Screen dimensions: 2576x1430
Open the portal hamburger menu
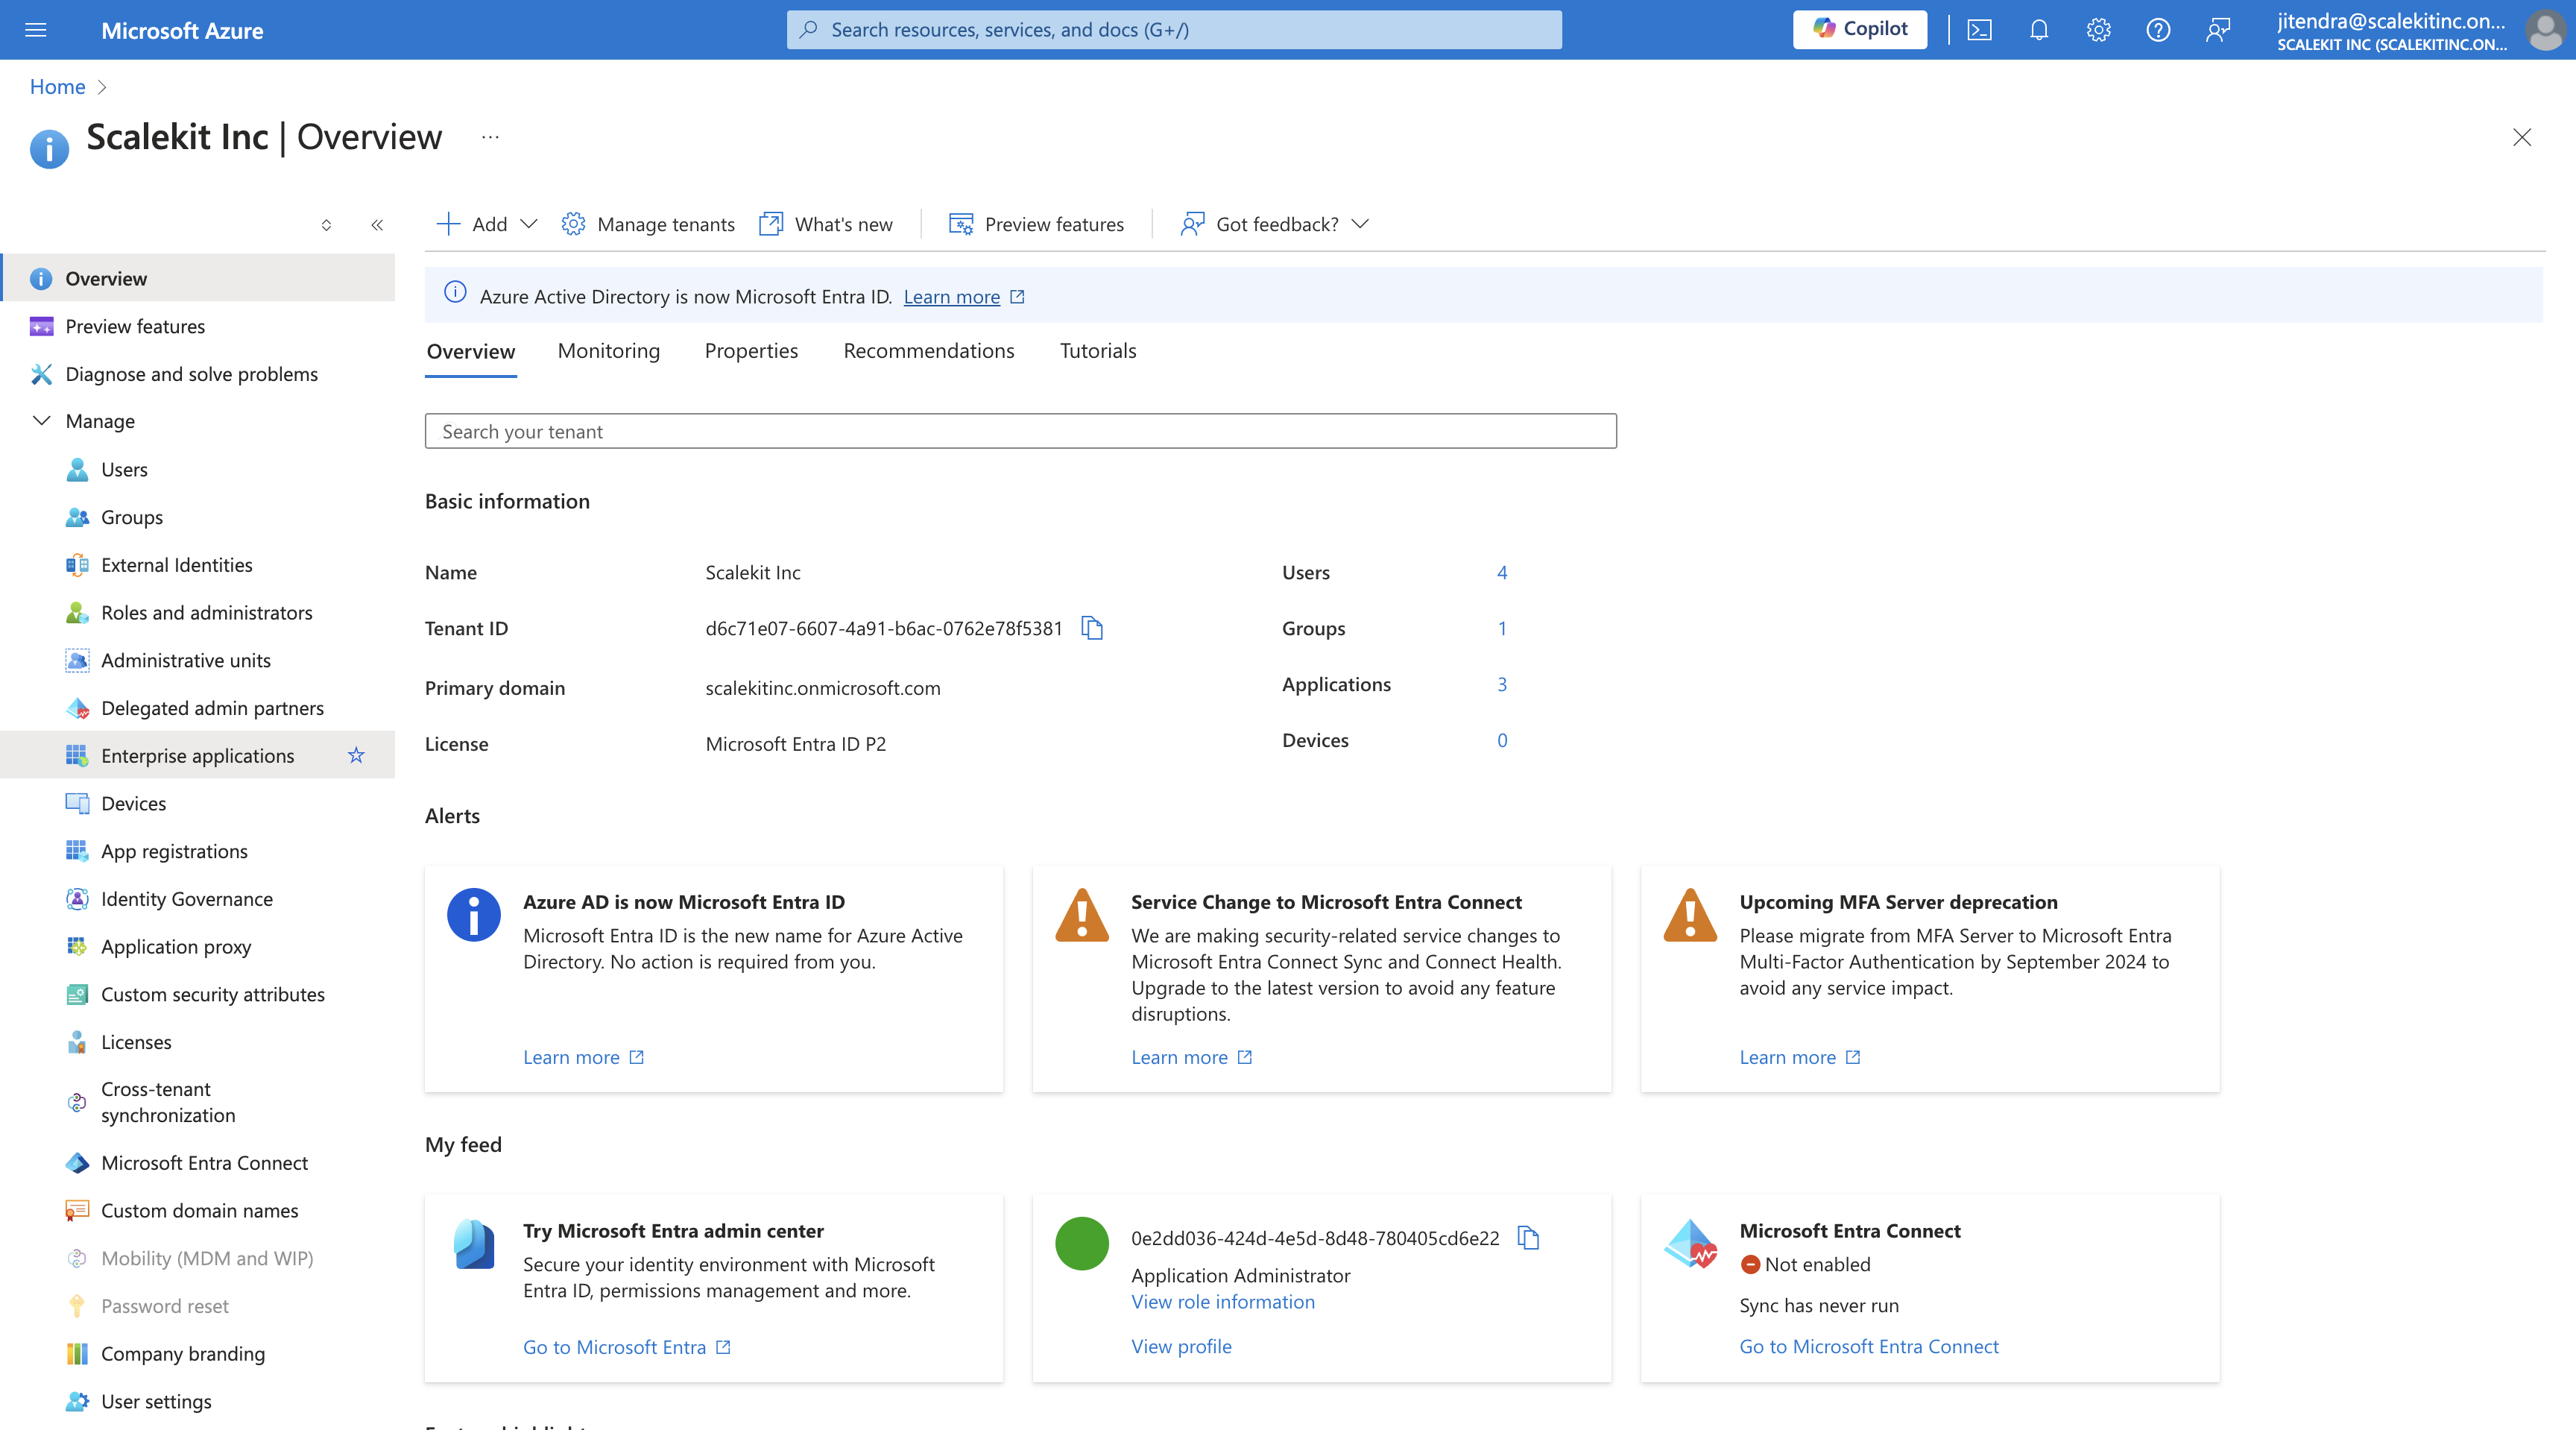click(x=36, y=30)
